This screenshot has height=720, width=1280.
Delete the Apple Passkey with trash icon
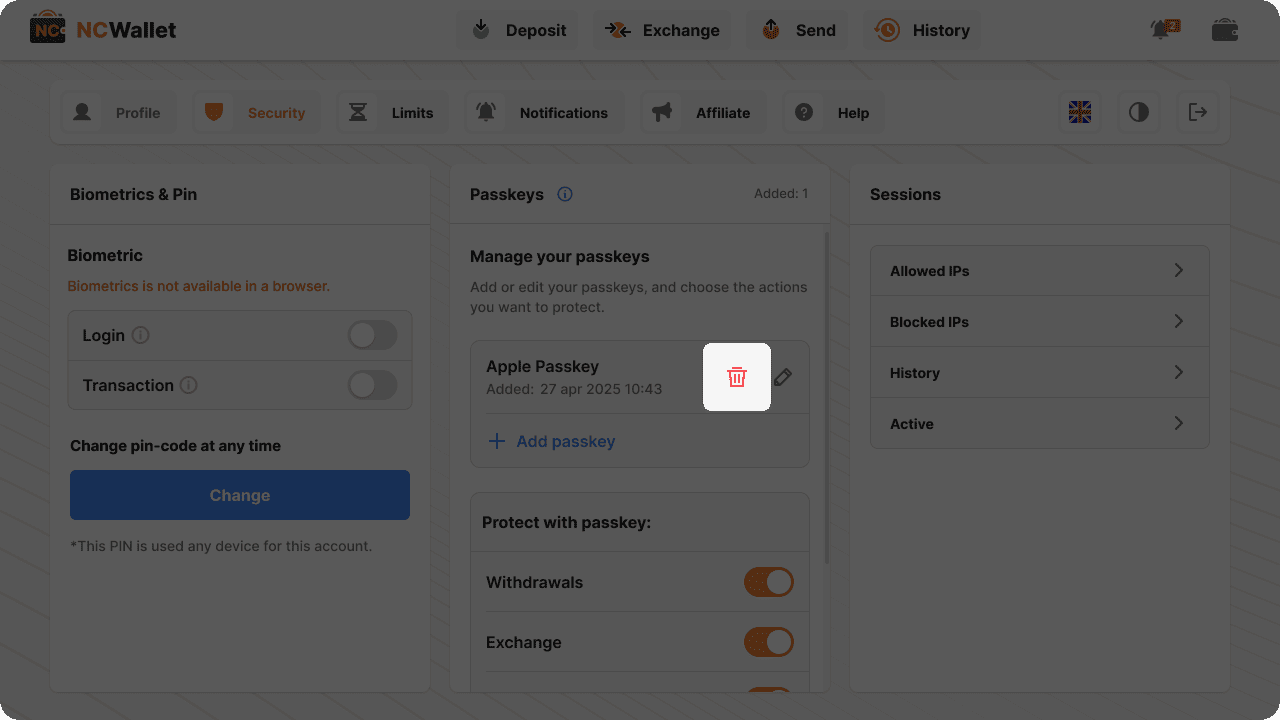click(x=737, y=377)
